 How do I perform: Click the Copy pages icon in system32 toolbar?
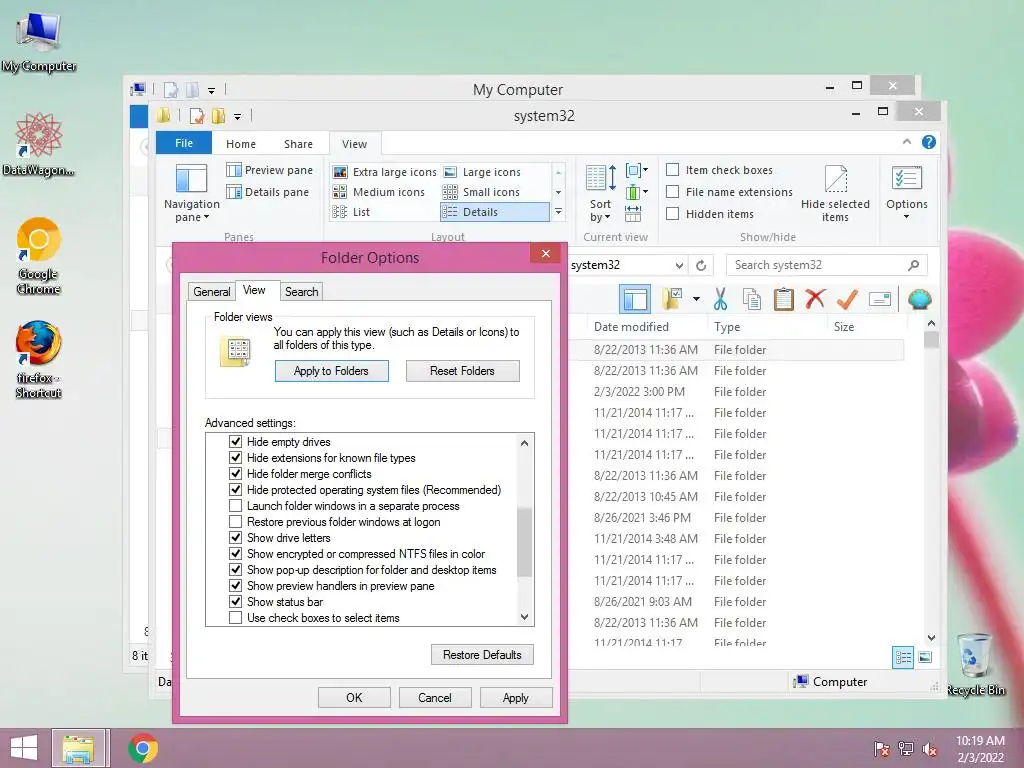click(752, 299)
